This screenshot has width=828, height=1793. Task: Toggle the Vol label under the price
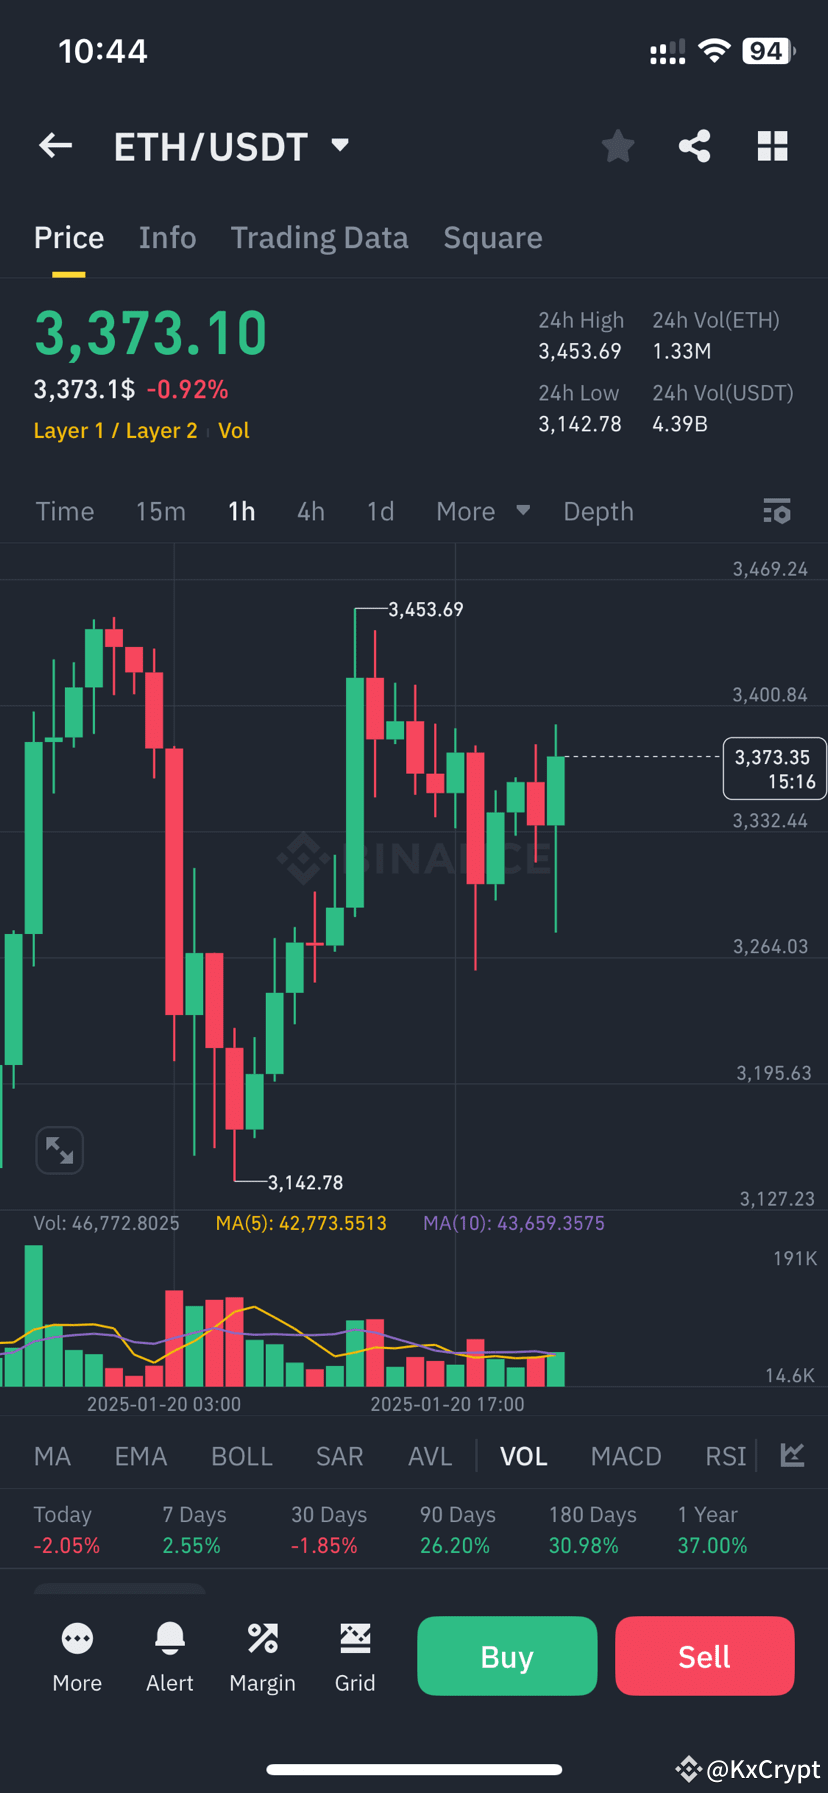(234, 430)
